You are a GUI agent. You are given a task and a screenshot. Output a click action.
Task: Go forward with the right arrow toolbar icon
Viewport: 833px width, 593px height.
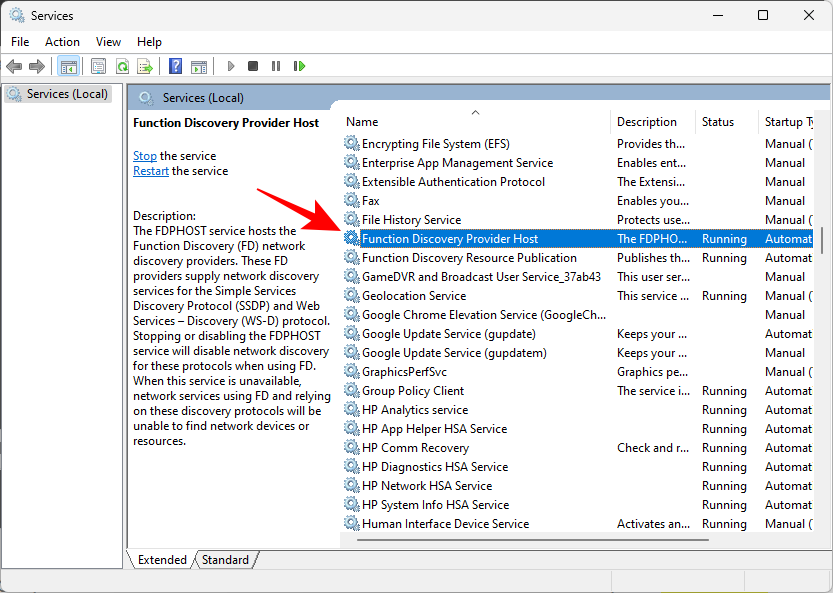37,66
